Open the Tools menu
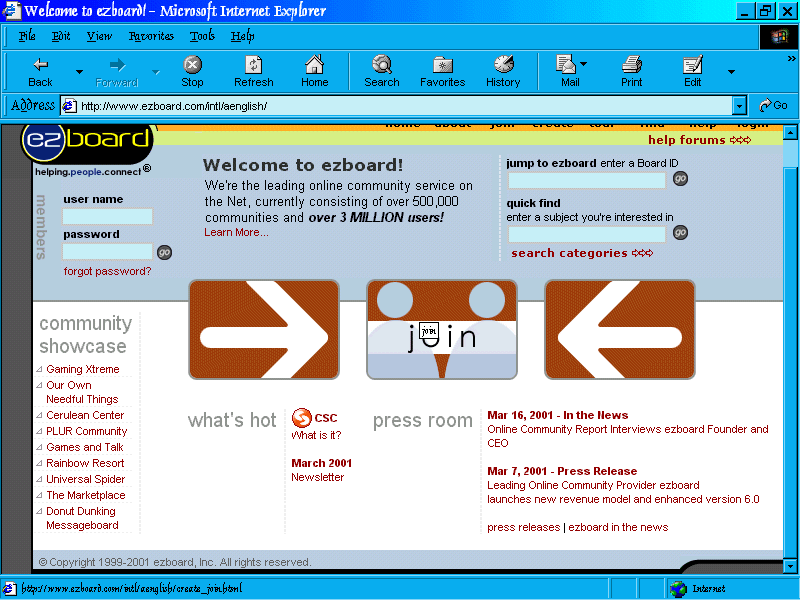This screenshot has height=600, width=800. pyautogui.click(x=202, y=36)
